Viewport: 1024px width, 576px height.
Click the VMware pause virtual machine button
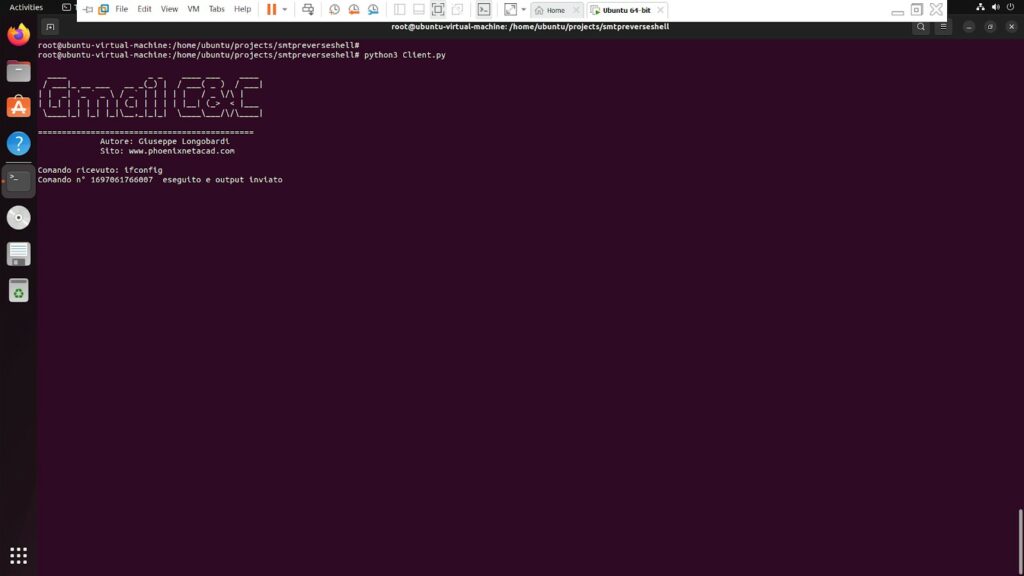click(272, 9)
